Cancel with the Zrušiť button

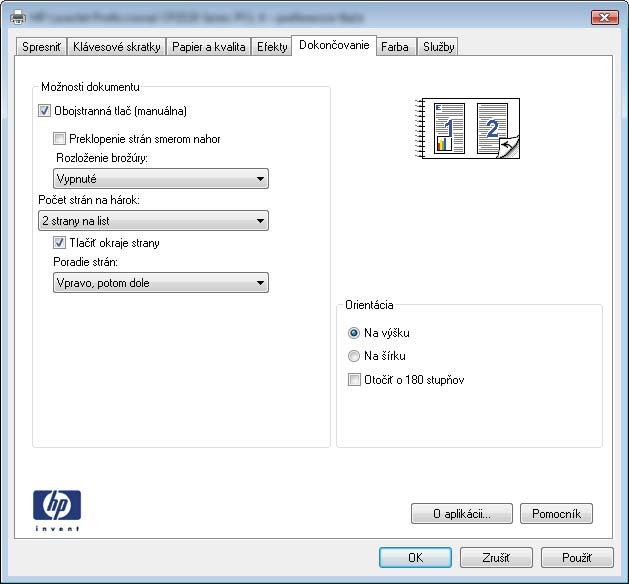(x=496, y=558)
